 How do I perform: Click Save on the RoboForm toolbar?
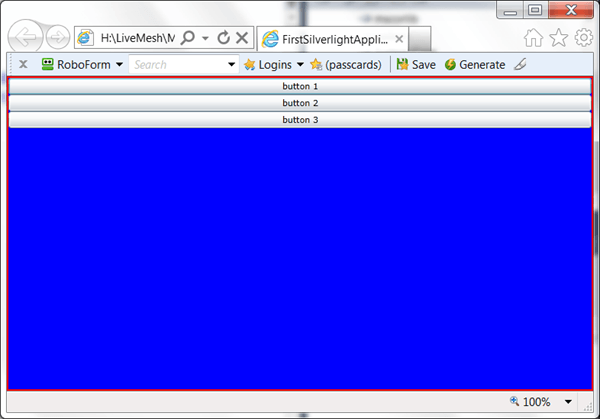pyautogui.click(x=416, y=64)
